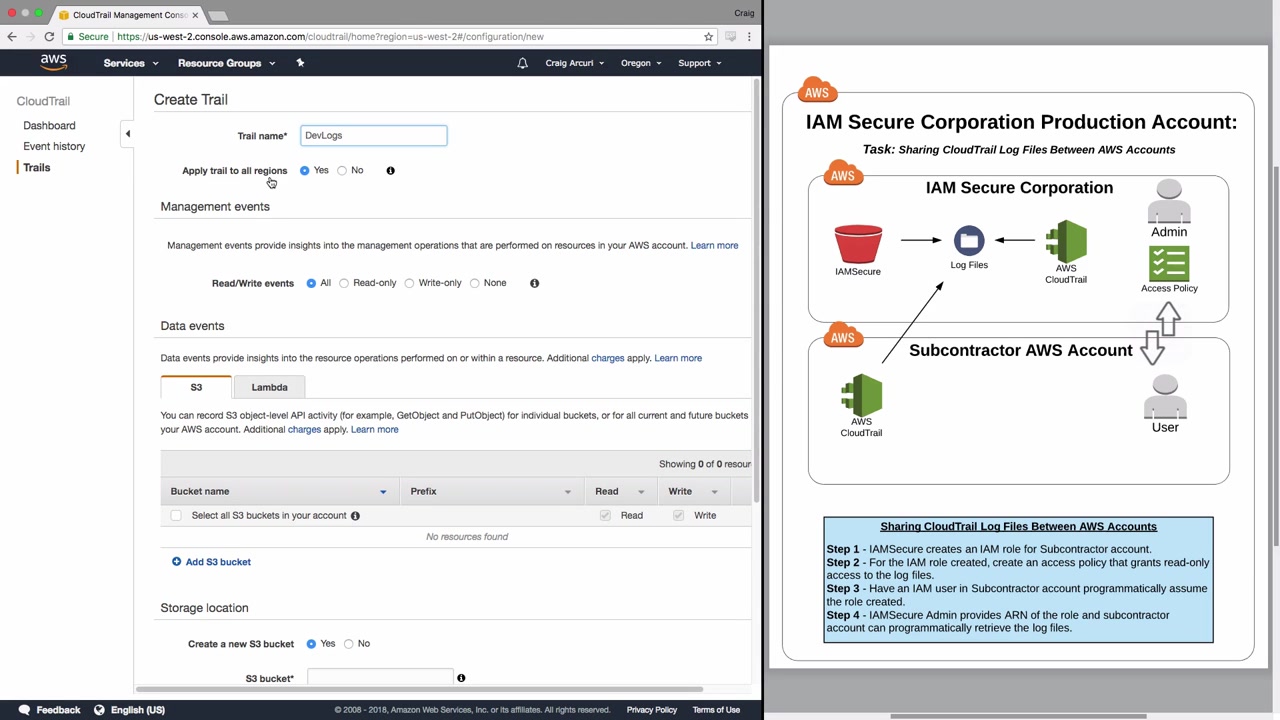This screenshot has height=720, width=1280.
Task: Close the CloudTrail Management Console tab
Action: click(195, 15)
